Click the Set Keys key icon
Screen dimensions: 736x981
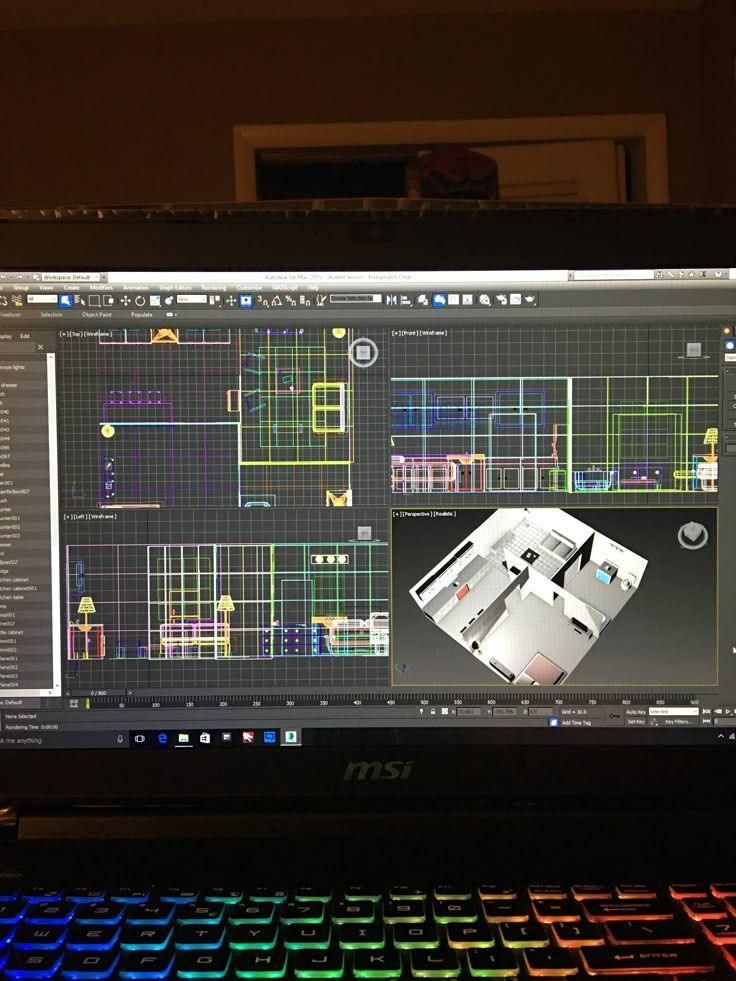(615, 716)
